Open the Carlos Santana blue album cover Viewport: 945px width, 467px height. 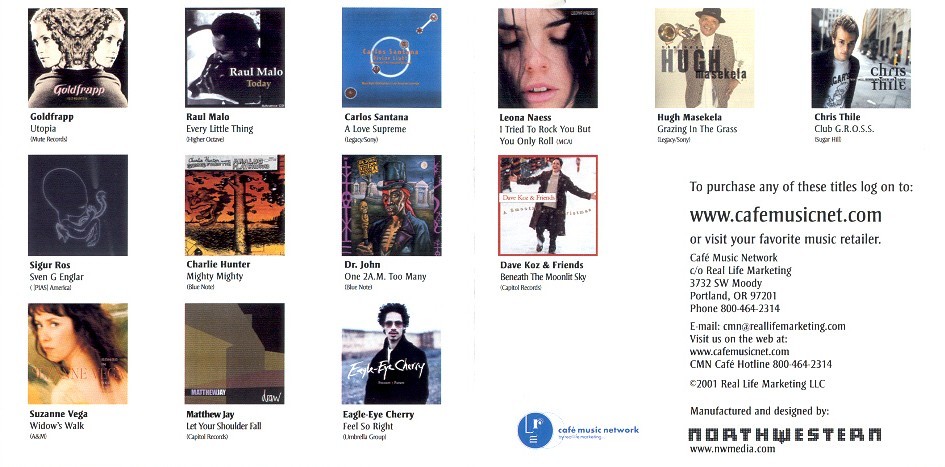point(391,58)
